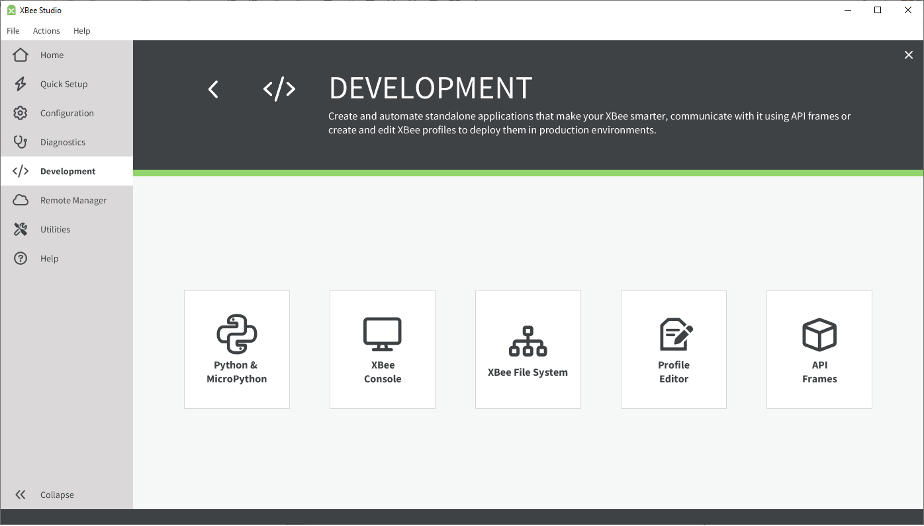Click the Remote Manager cloud icon
The height and width of the screenshot is (526, 924).
coord(21,200)
